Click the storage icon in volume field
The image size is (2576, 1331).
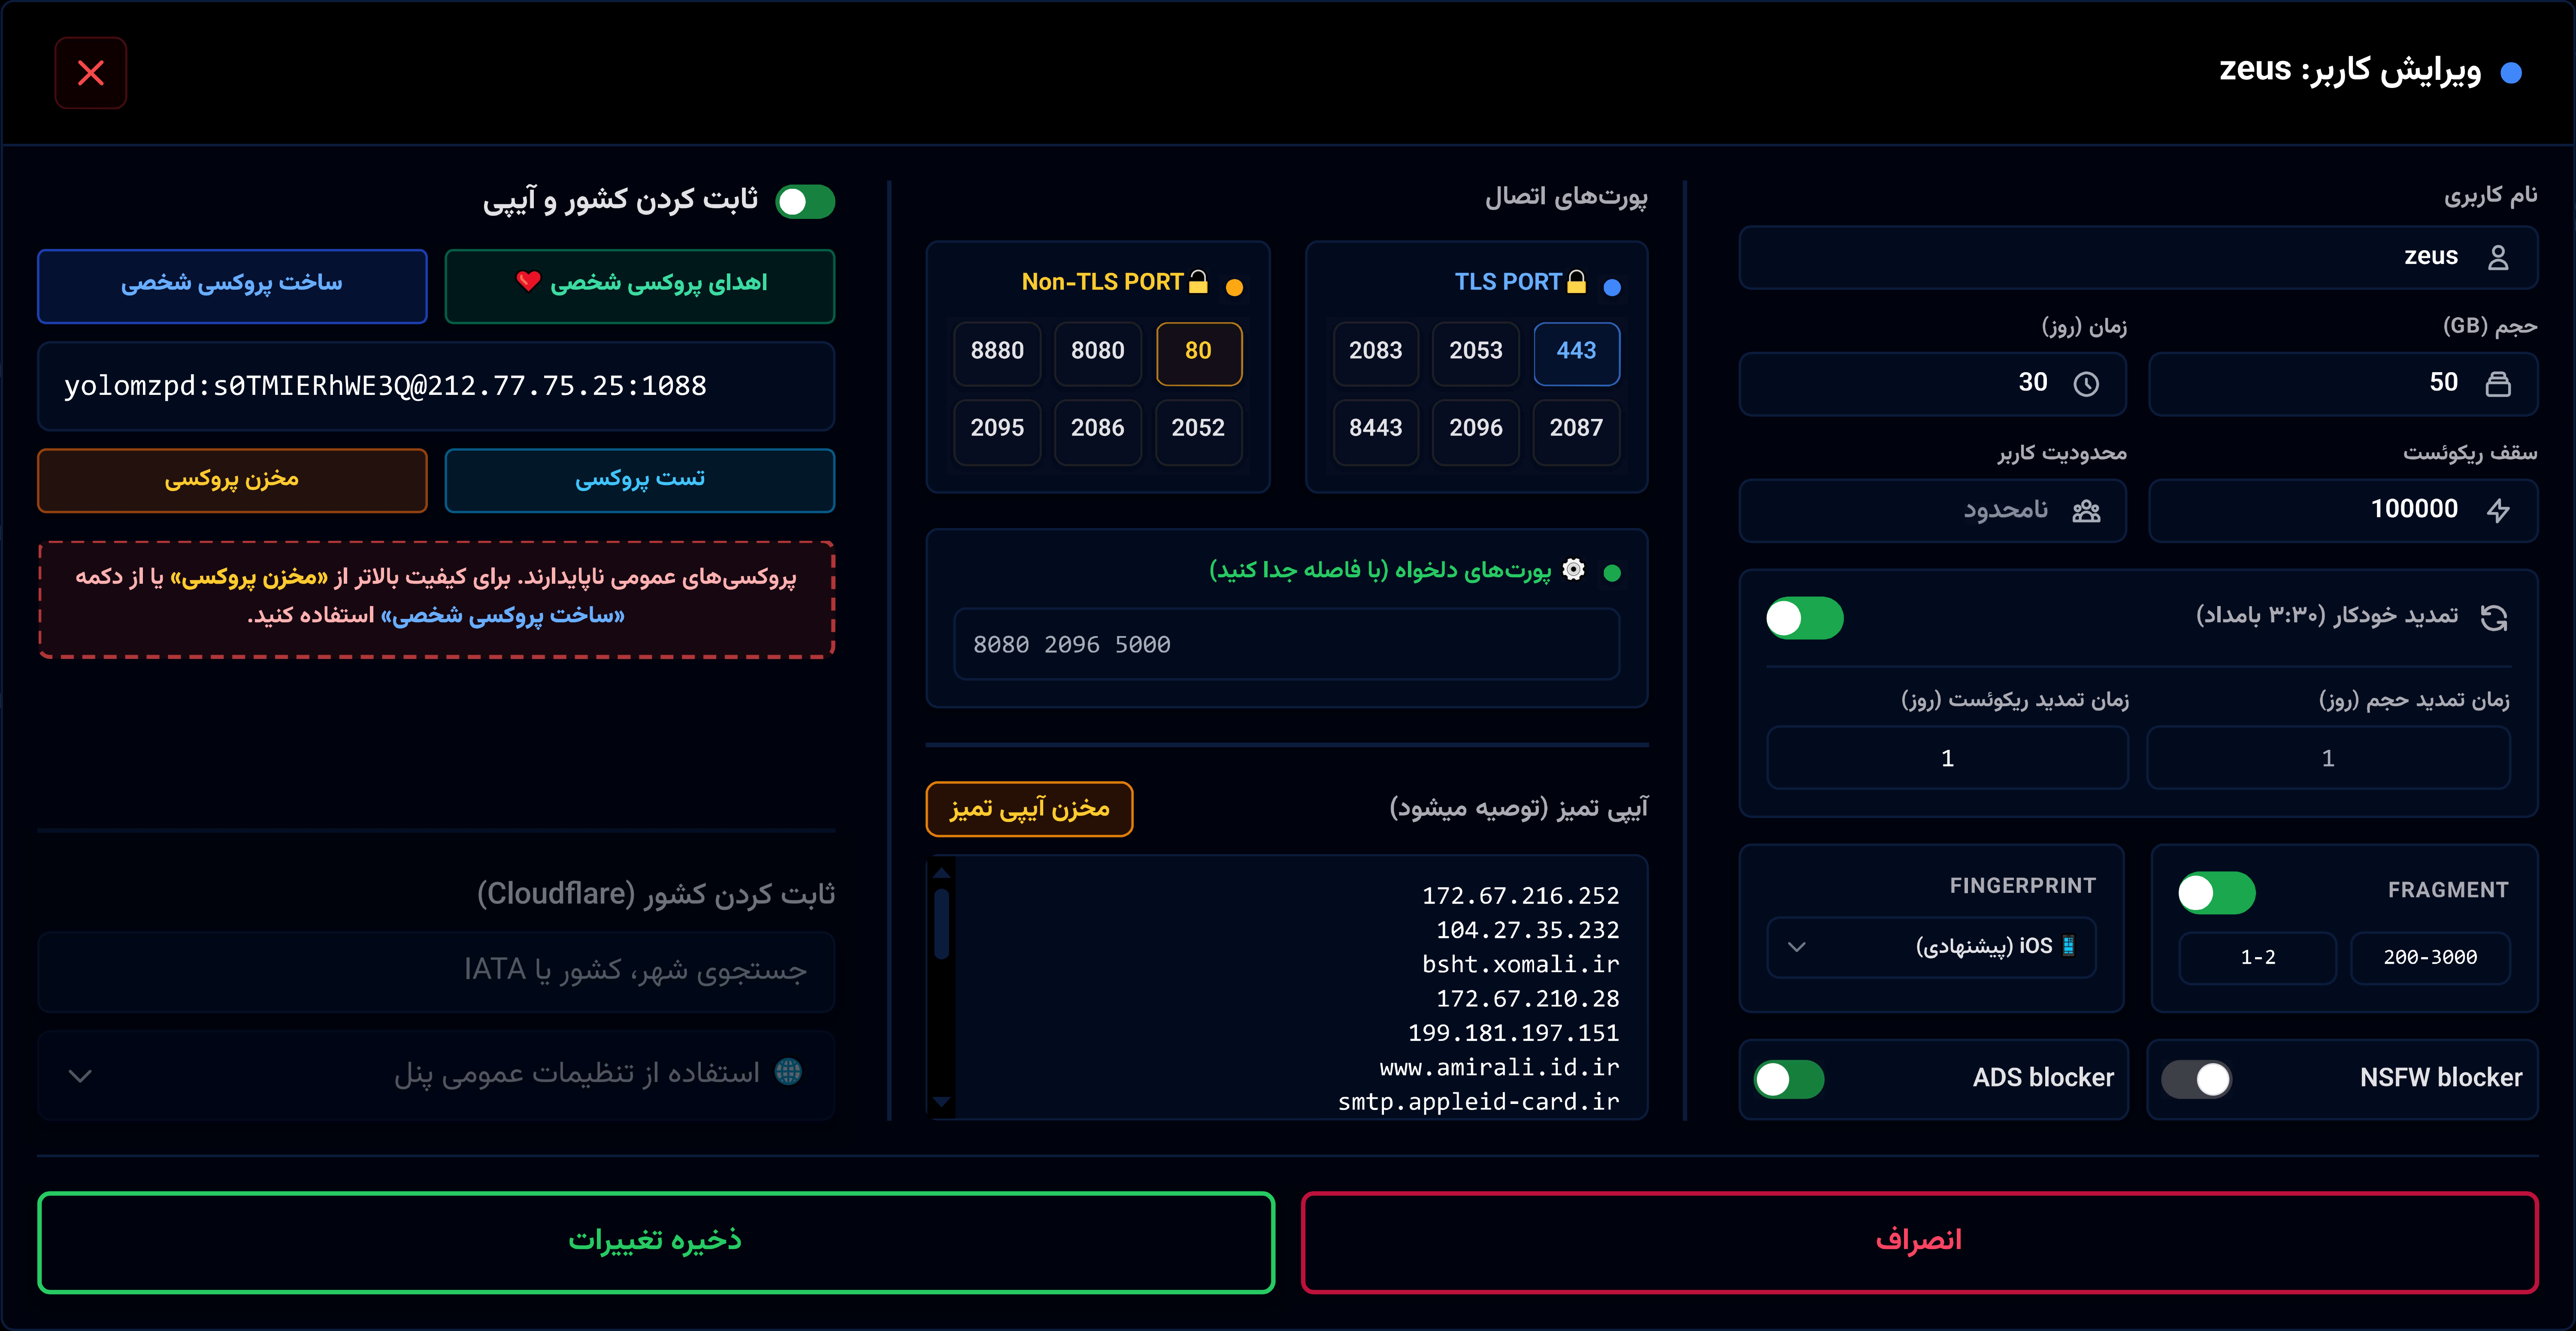[x=2498, y=384]
